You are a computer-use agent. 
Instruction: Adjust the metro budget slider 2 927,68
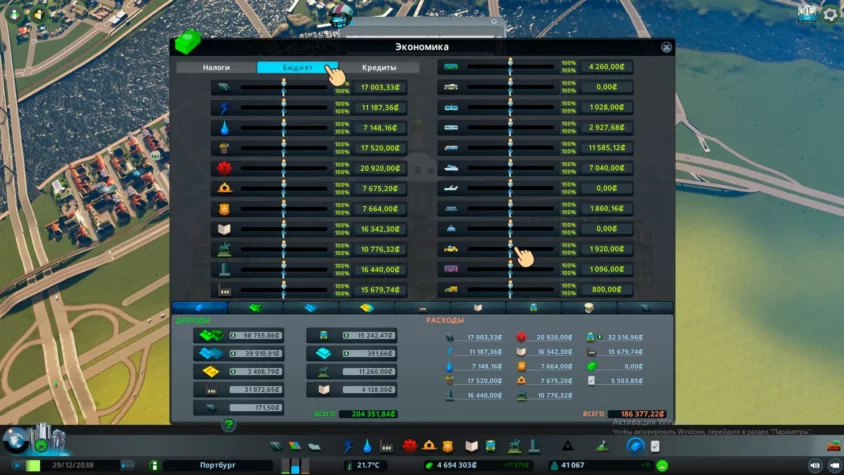pyautogui.click(x=510, y=128)
